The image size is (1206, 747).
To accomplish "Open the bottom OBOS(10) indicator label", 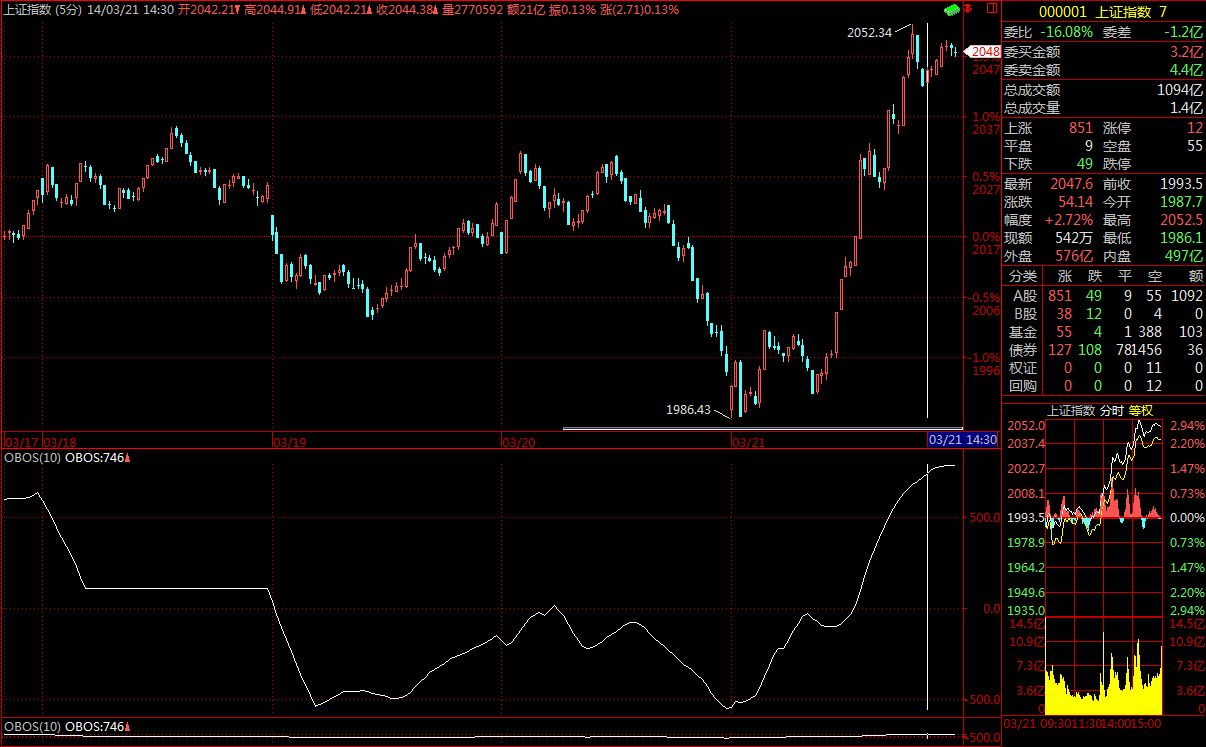I will (x=32, y=727).
